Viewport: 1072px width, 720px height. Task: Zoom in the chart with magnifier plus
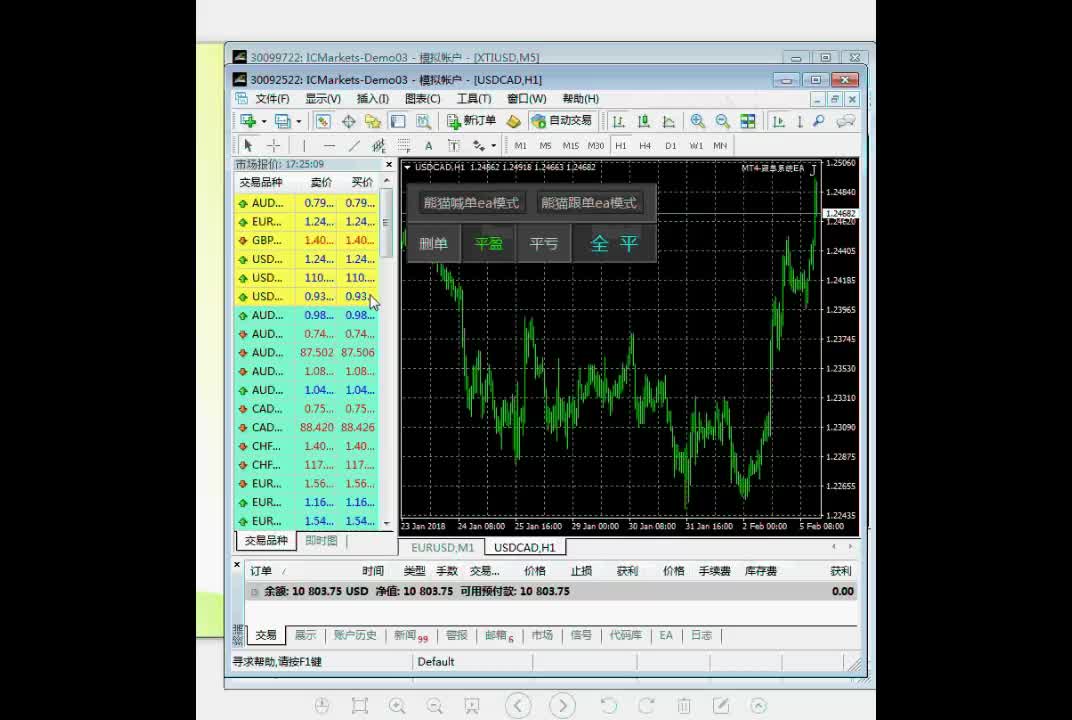(697, 121)
